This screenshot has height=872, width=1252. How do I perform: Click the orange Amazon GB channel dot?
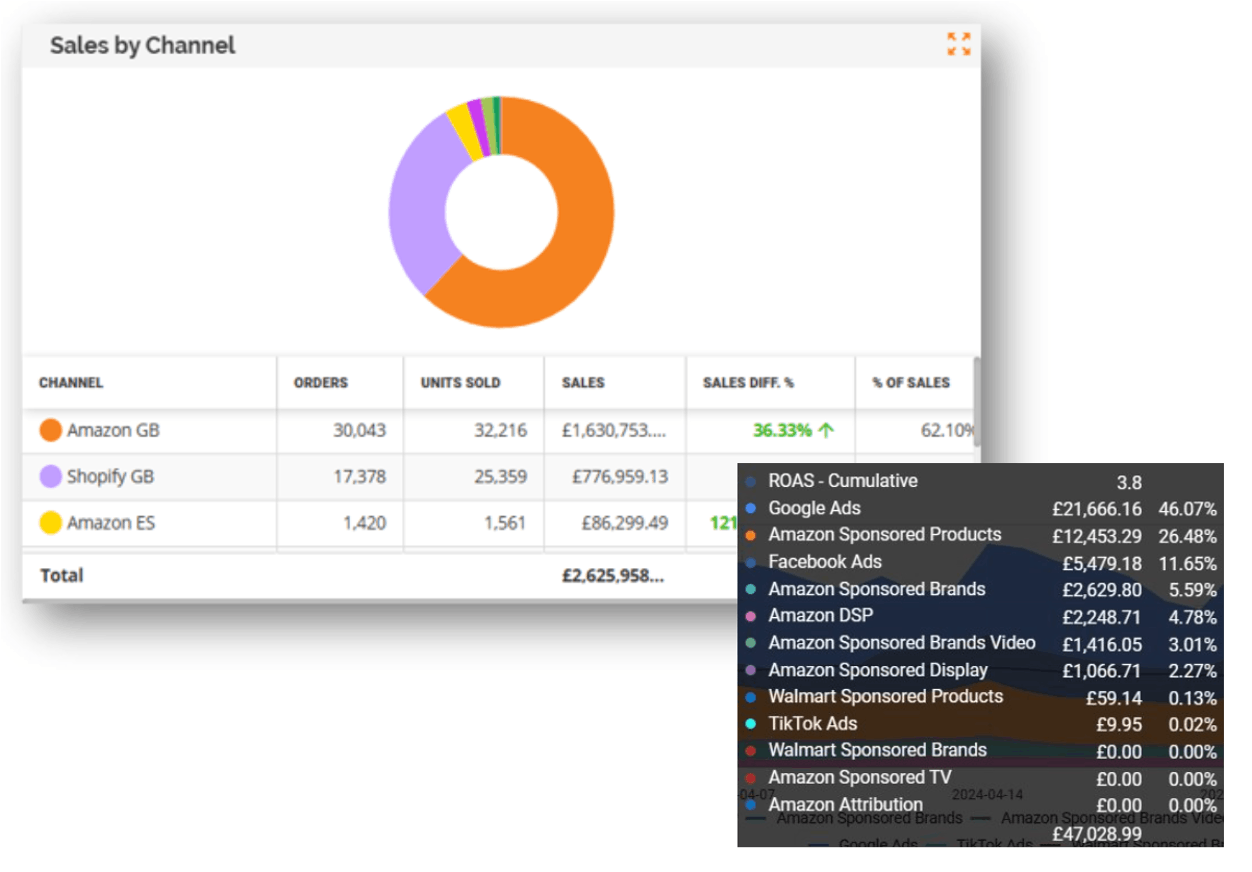pyautogui.click(x=50, y=431)
